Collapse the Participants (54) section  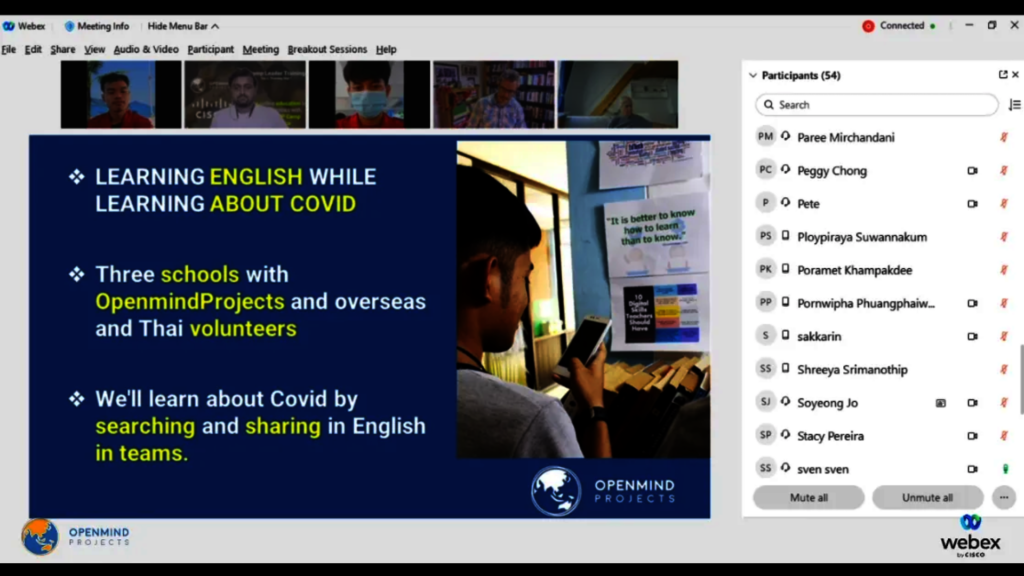[752, 74]
